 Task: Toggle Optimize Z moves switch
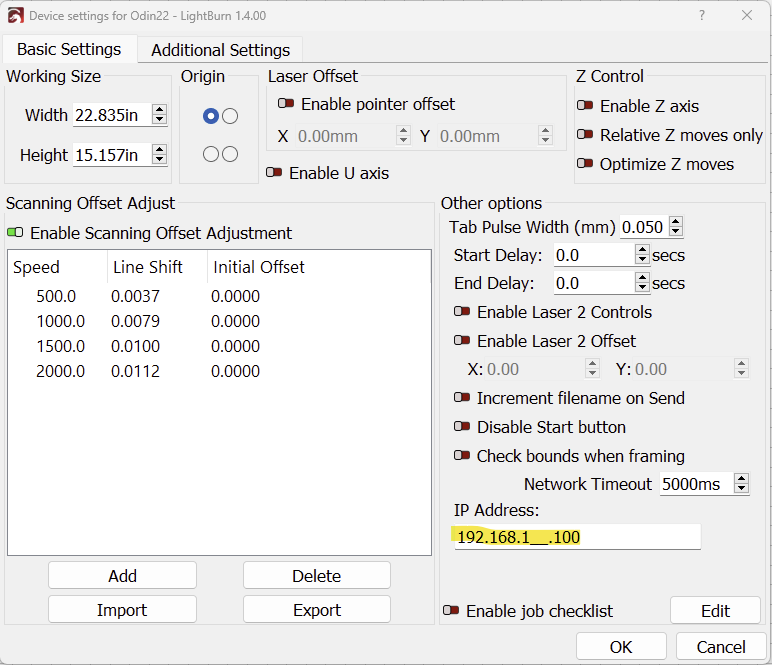(585, 163)
